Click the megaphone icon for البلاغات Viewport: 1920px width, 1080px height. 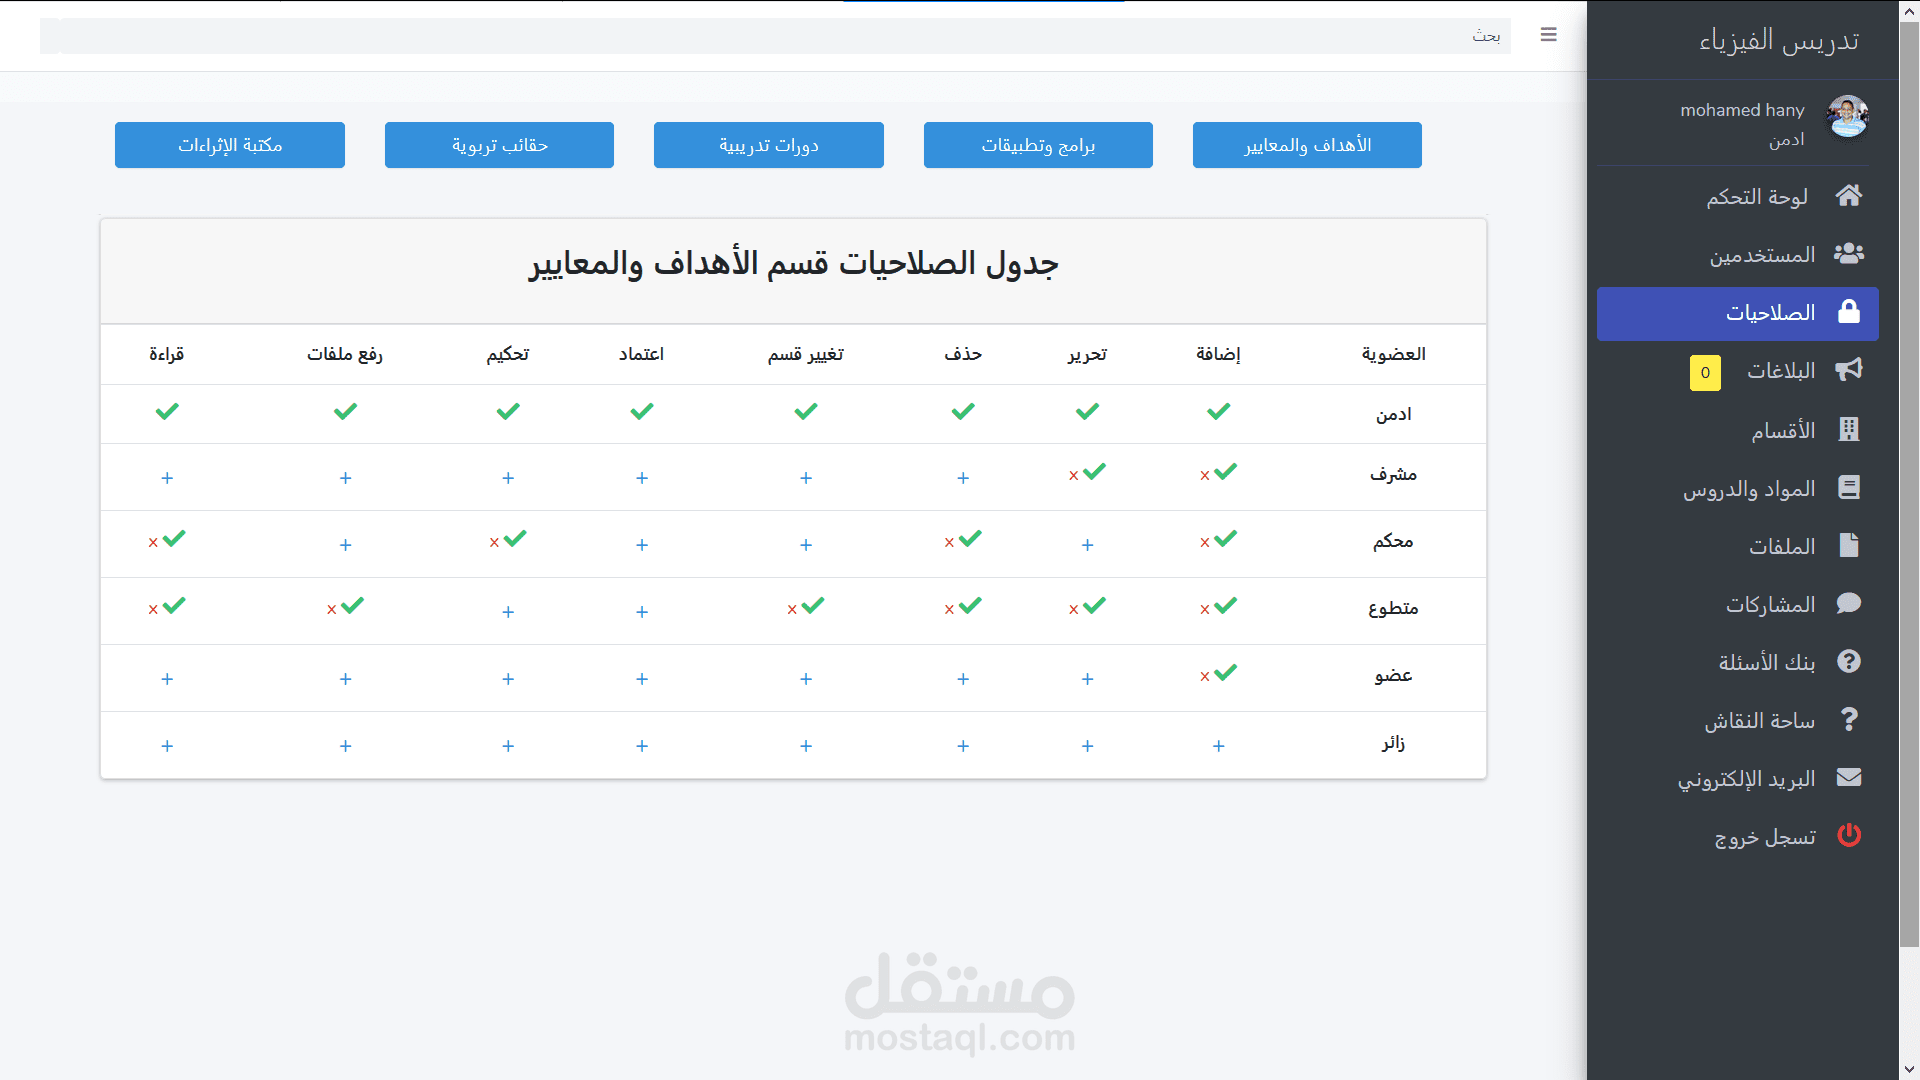pyautogui.click(x=1848, y=370)
